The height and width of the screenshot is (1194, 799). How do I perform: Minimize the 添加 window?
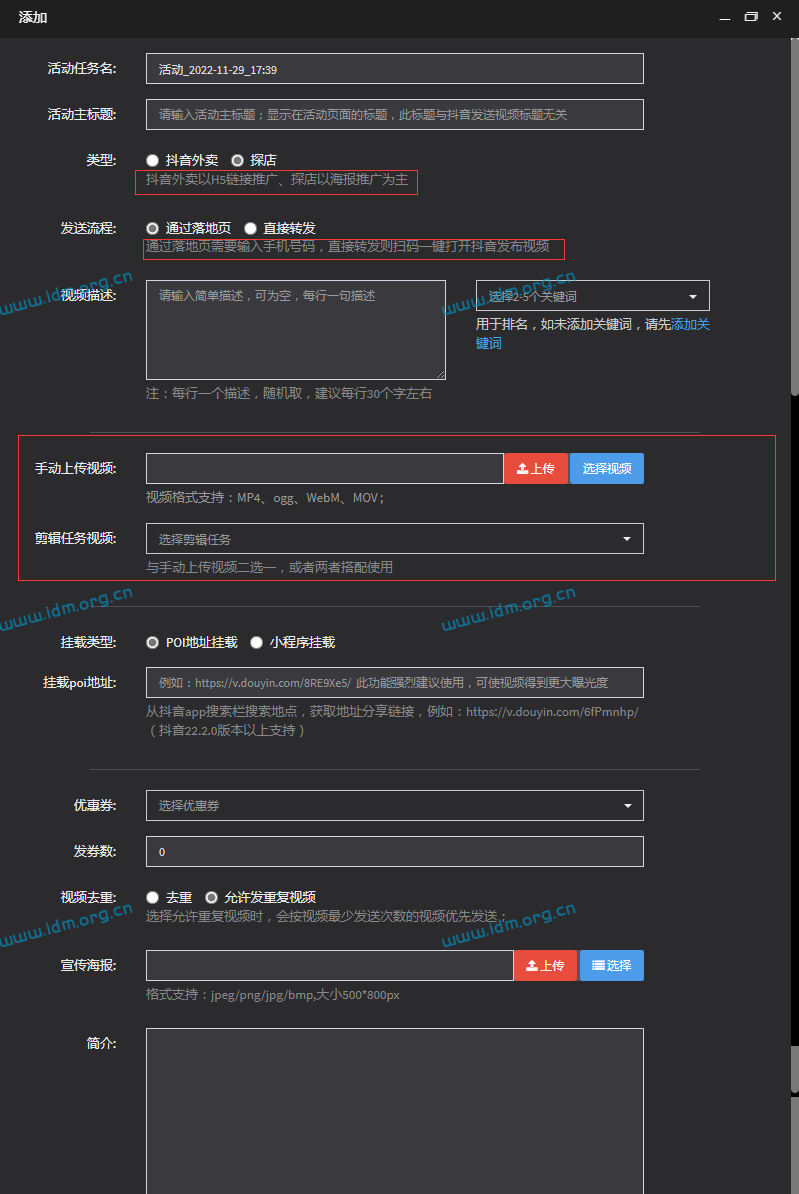725,17
